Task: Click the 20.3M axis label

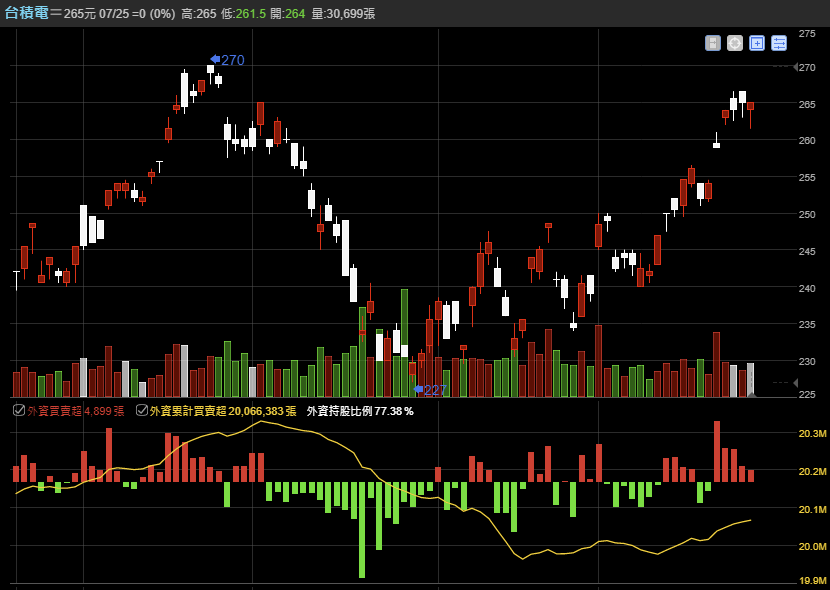Action: click(x=812, y=433)
